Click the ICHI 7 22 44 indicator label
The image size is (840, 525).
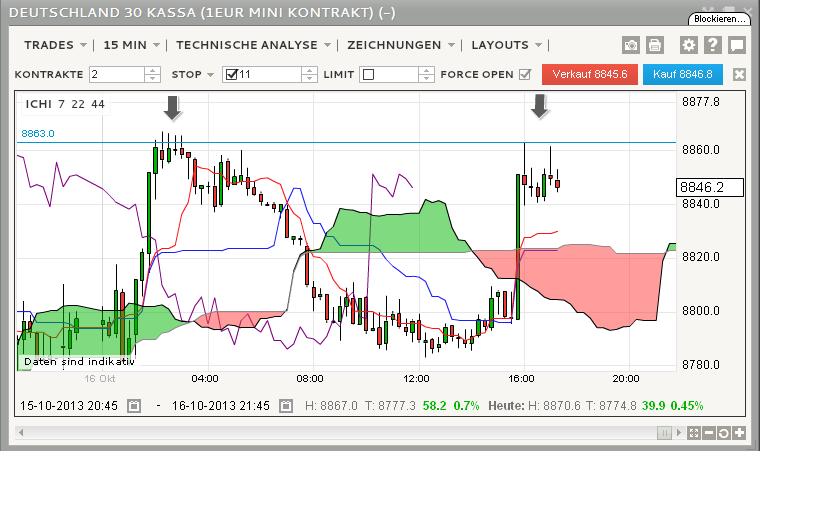point(65,104)
